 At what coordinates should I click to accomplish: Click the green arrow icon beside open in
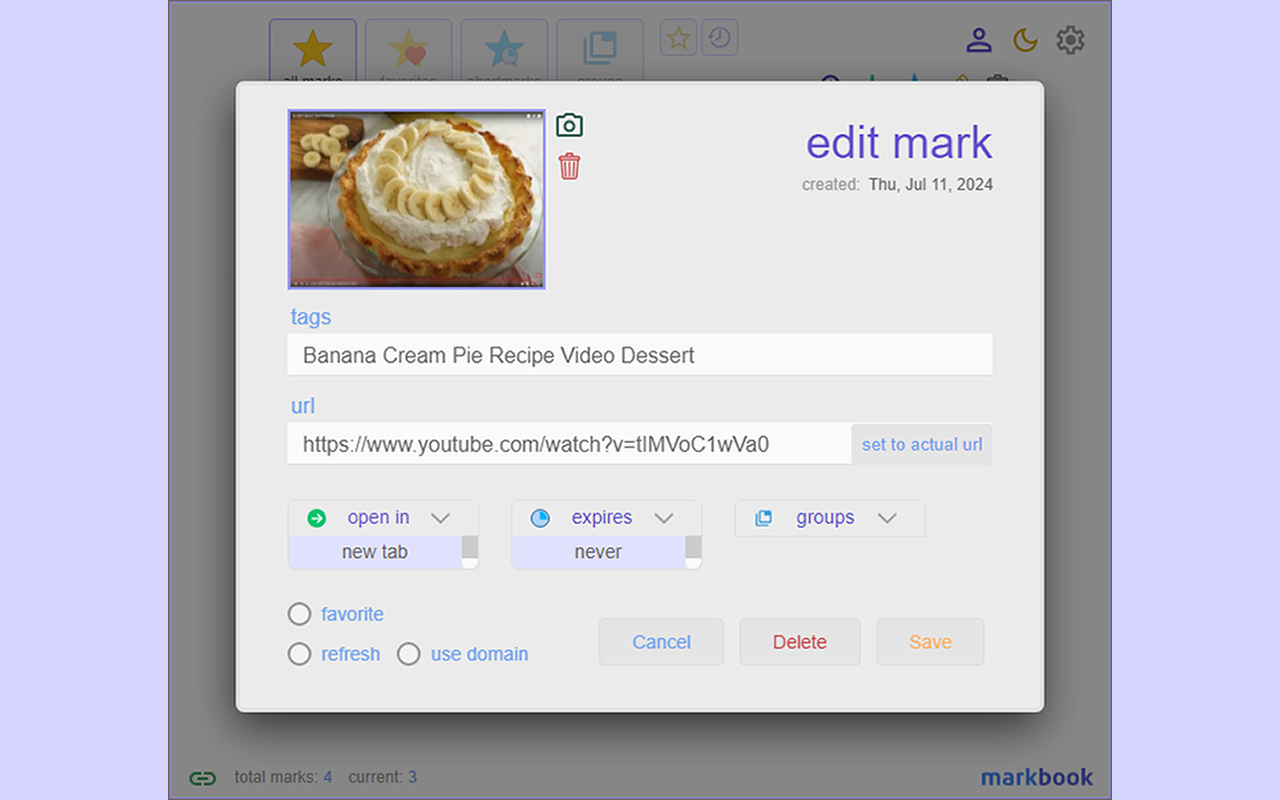(316, 518)
